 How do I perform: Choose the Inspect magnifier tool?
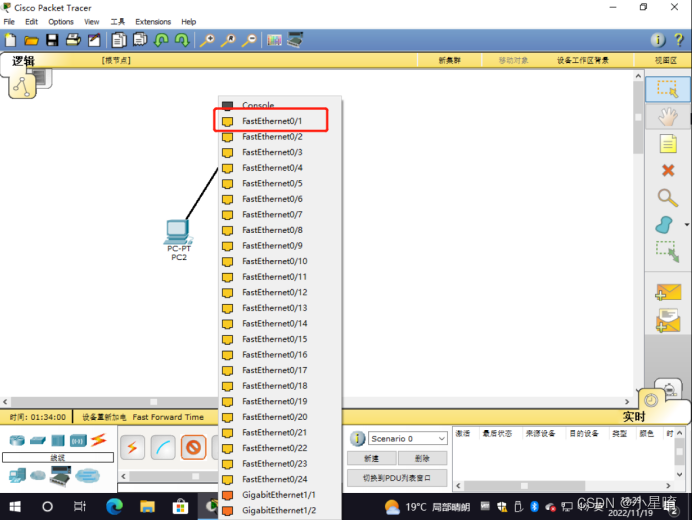pos(667,197)
